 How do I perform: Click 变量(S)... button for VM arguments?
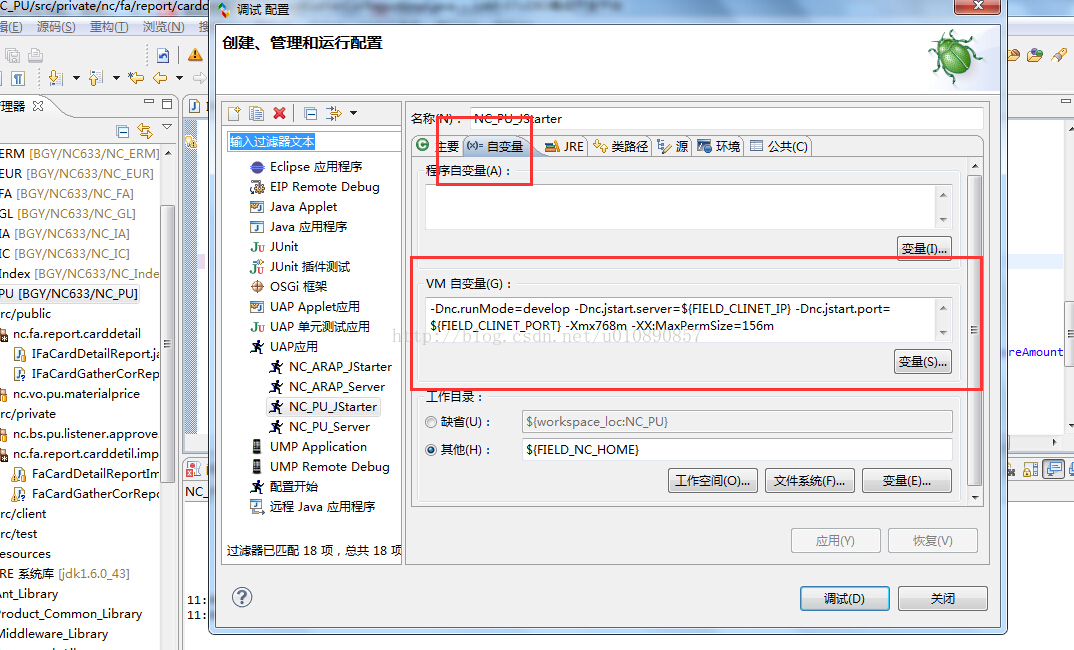(923, 361)
